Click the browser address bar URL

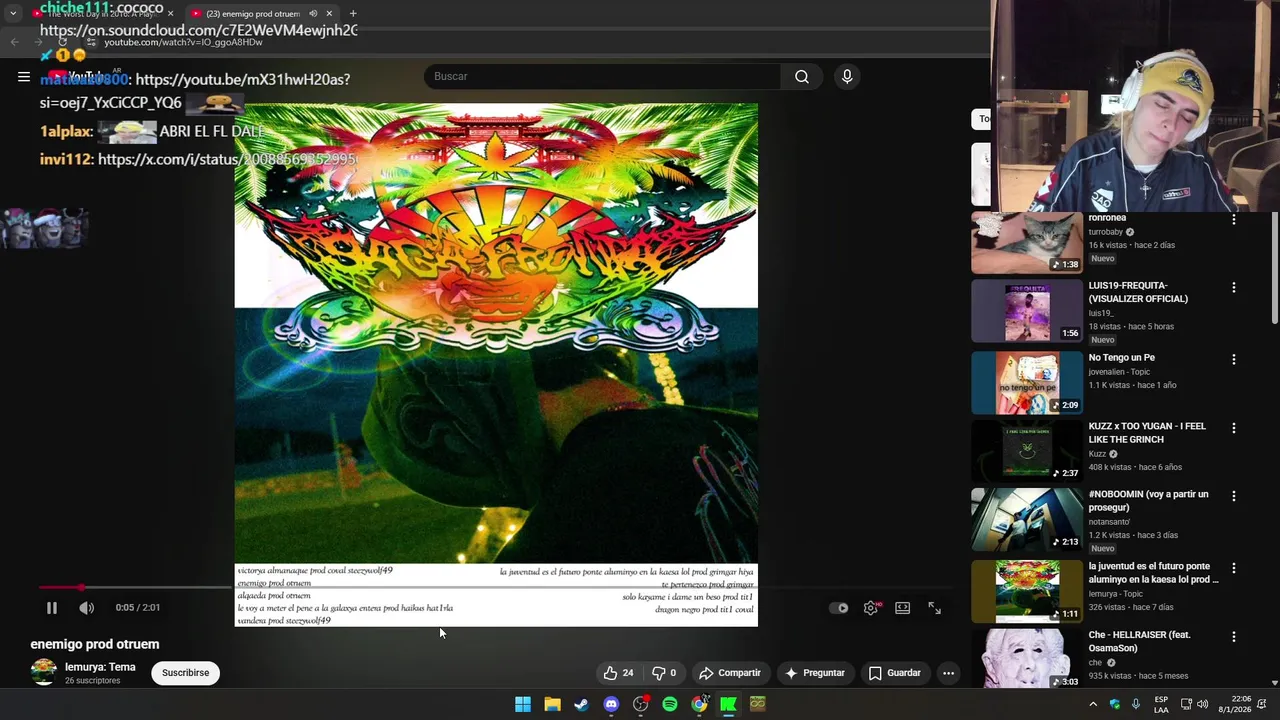pos(184,42)
